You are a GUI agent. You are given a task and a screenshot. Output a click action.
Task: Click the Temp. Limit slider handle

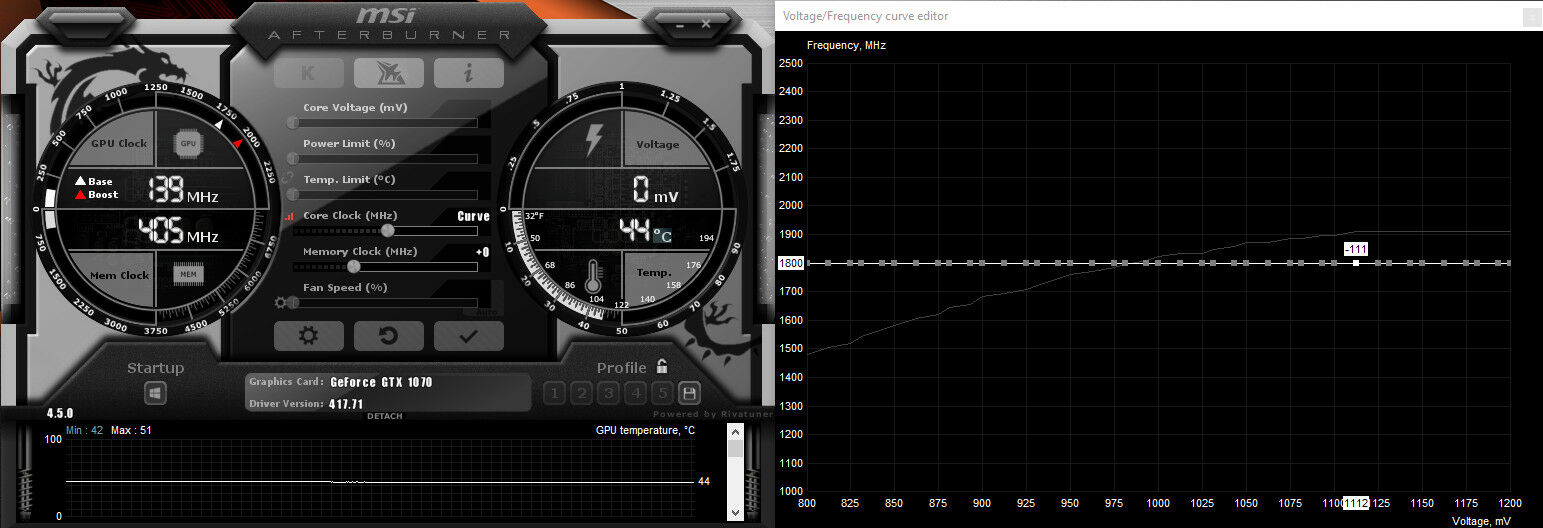[x=293, y=194]
